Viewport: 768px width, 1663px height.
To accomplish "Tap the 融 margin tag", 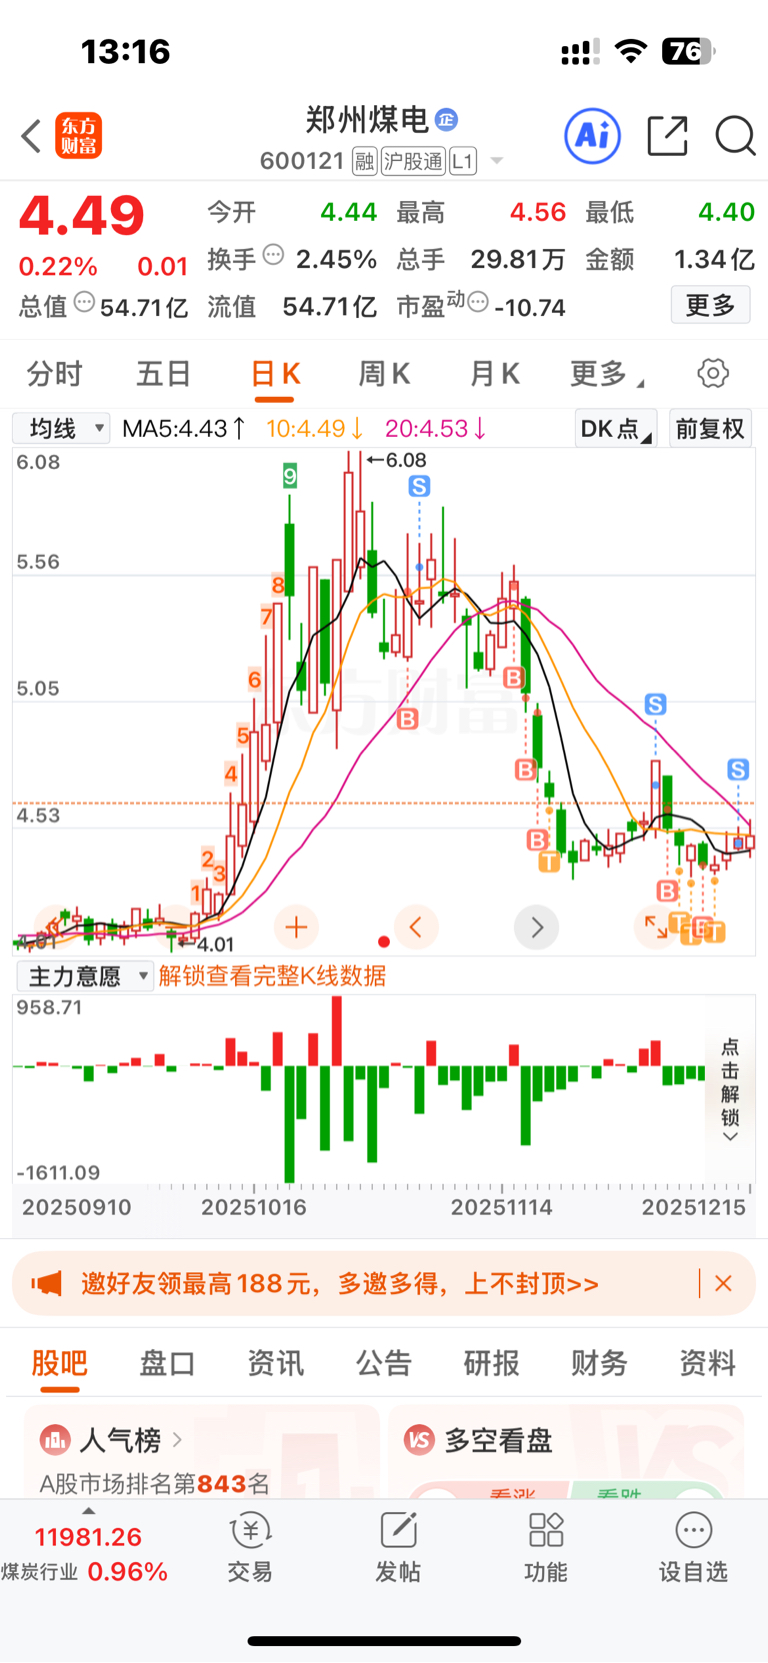I will coord(364,161).
